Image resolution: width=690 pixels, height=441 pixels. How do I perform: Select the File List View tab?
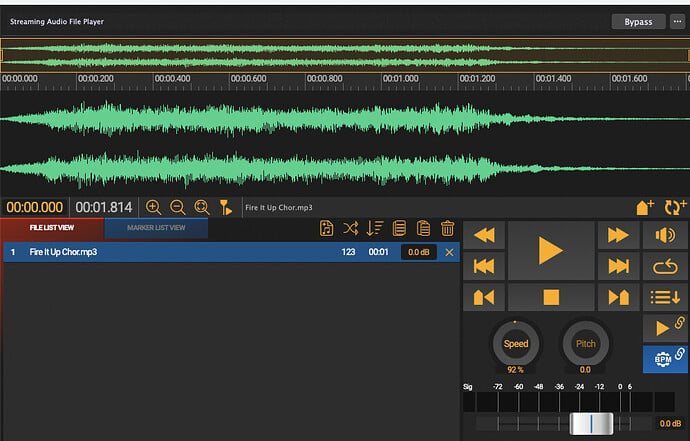tap(52, 228)
